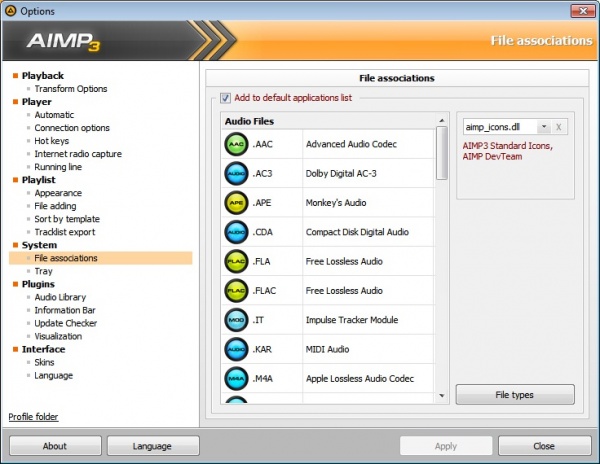Open Tracklist export settings
The width and height of the screenshot is (600, 464).
65,232
